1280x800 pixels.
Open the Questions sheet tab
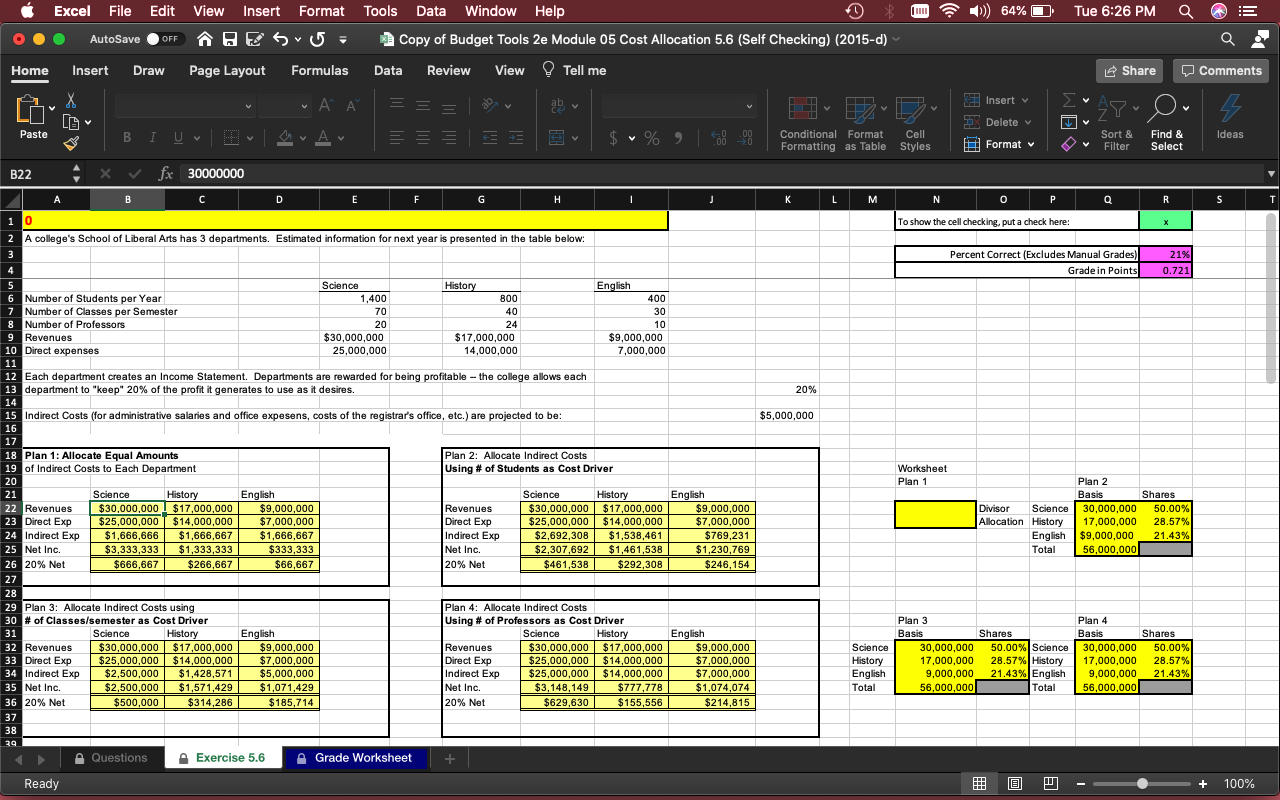point(110,758)
